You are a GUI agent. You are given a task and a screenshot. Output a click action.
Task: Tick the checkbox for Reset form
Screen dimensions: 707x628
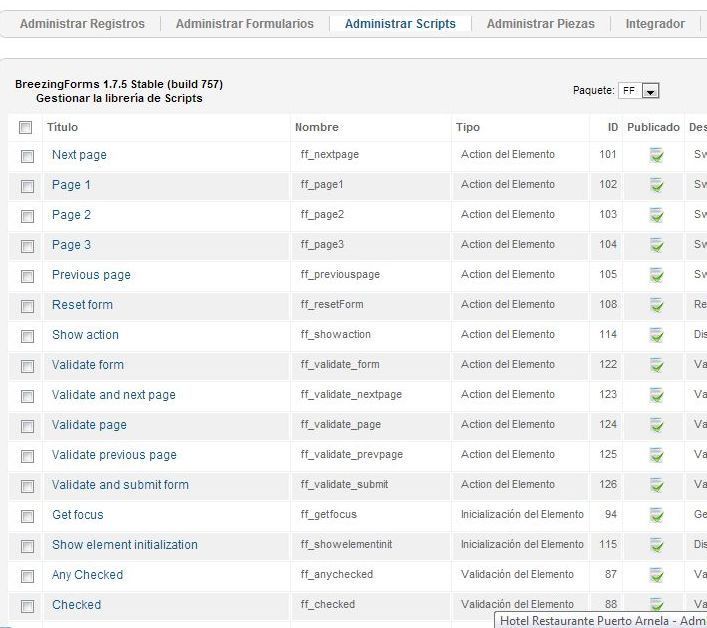pos(28,307)
